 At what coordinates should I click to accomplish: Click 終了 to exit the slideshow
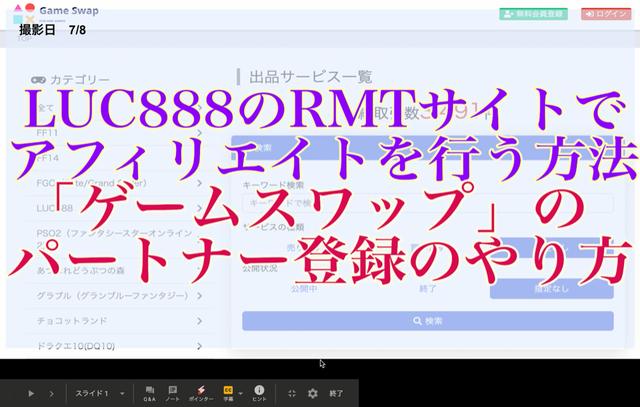pos(336,394)
